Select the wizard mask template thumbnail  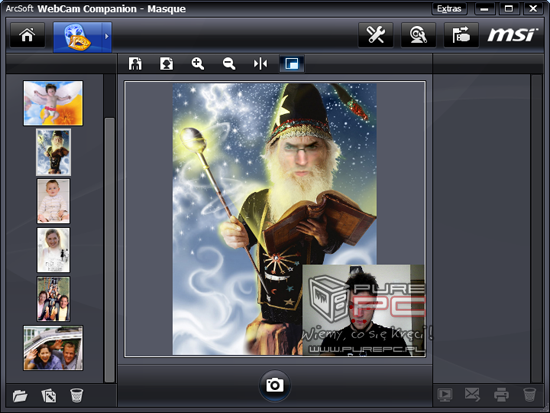(x=53, y=152)
